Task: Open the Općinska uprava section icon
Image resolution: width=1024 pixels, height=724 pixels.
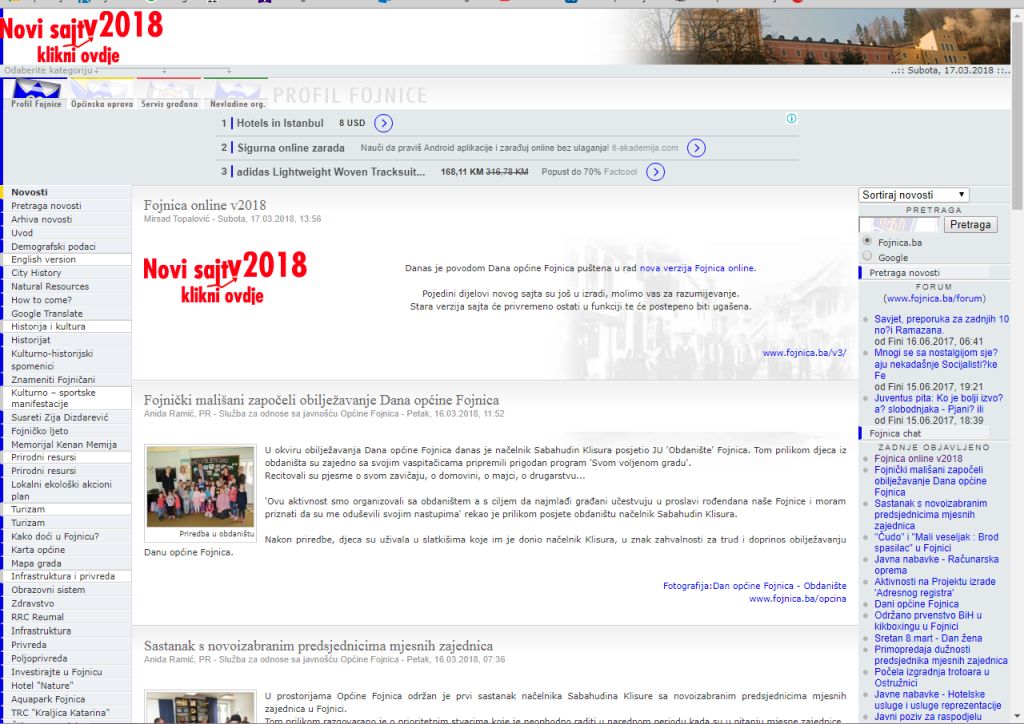Action: tap(101, 88)
